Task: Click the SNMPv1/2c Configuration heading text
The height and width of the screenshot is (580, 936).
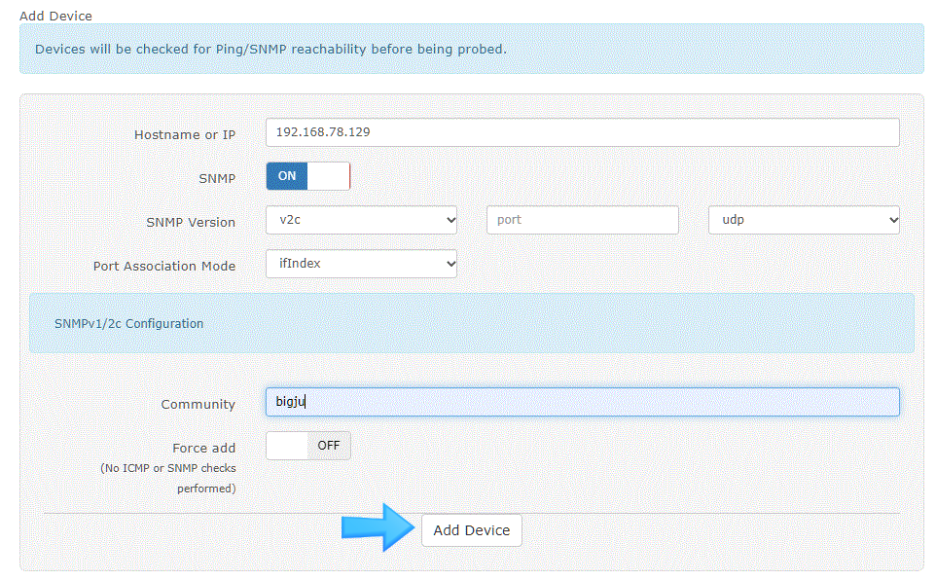Action: [129, 323]
